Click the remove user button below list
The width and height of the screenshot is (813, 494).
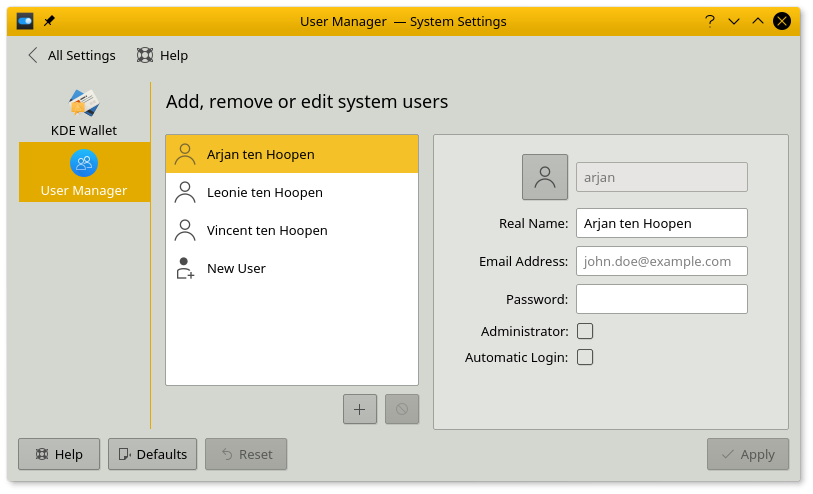402,409
